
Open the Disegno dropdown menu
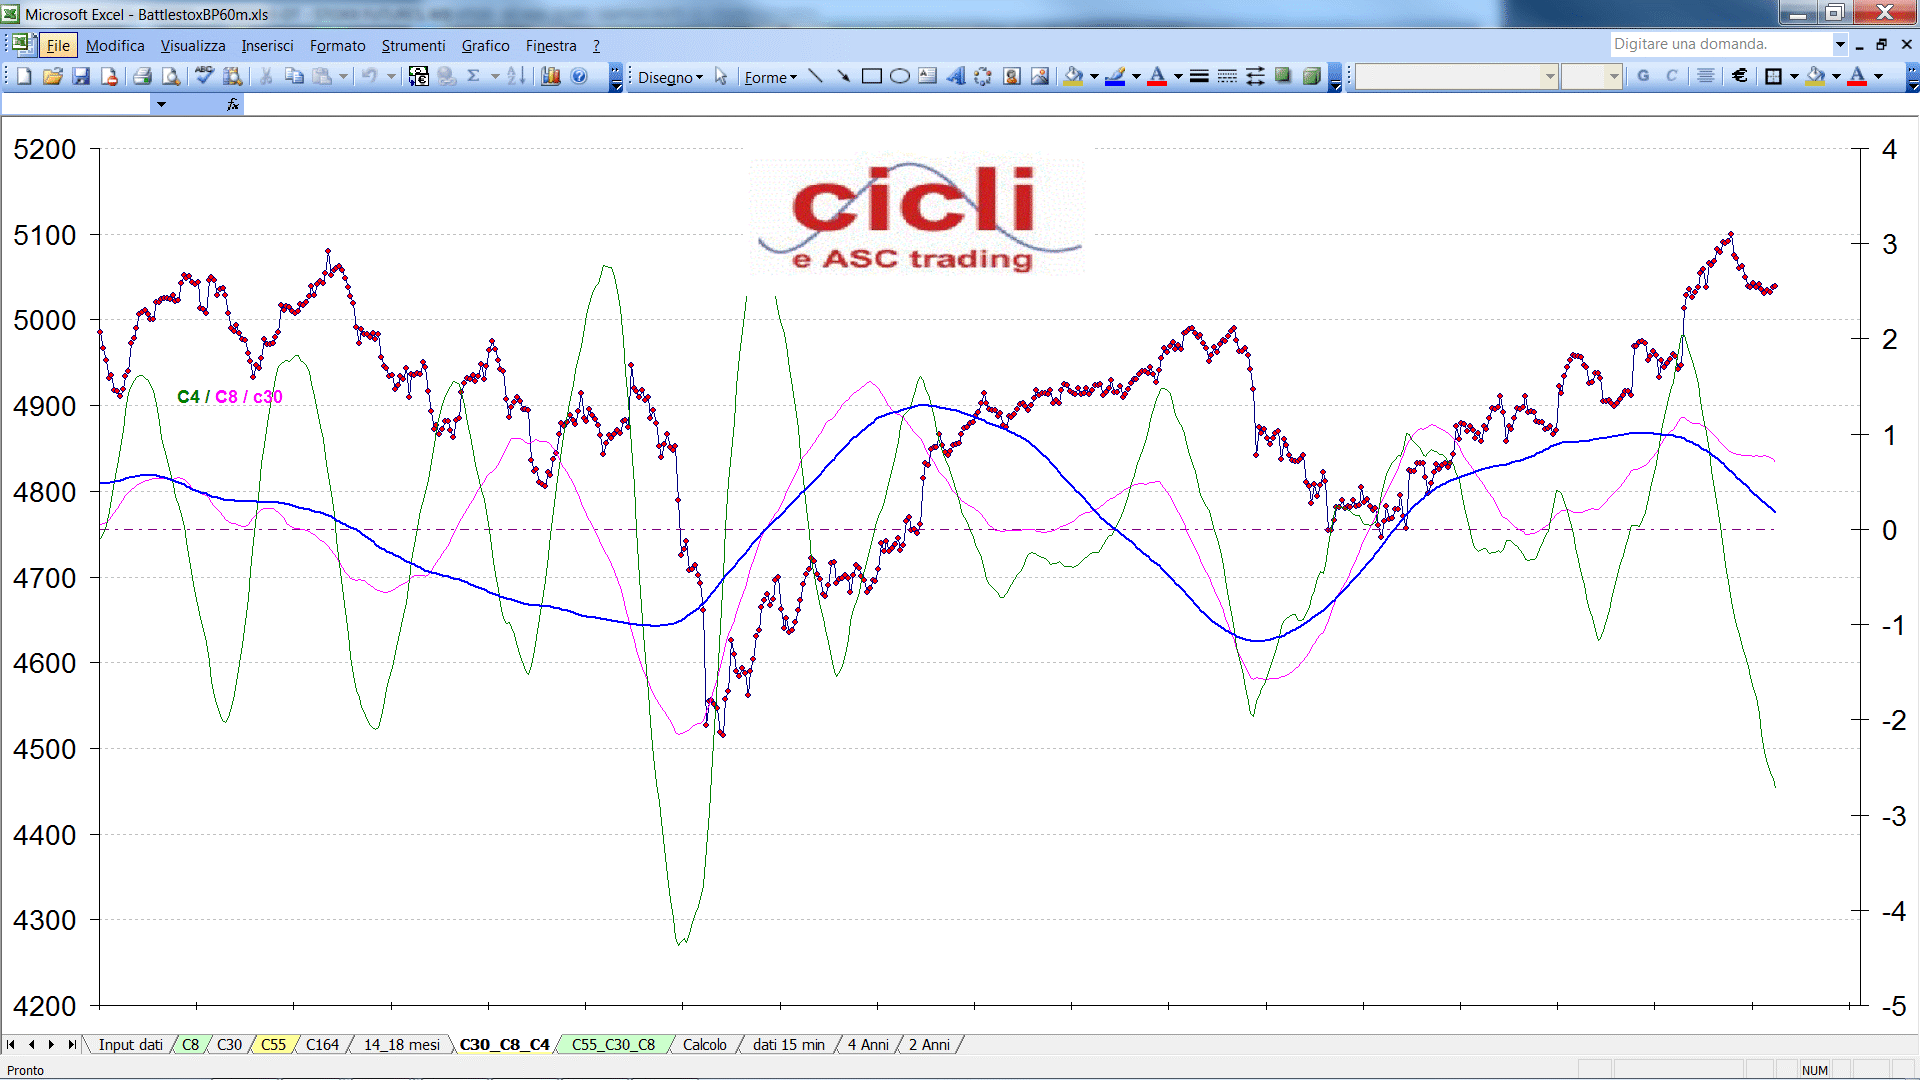(x=670, y=77)
